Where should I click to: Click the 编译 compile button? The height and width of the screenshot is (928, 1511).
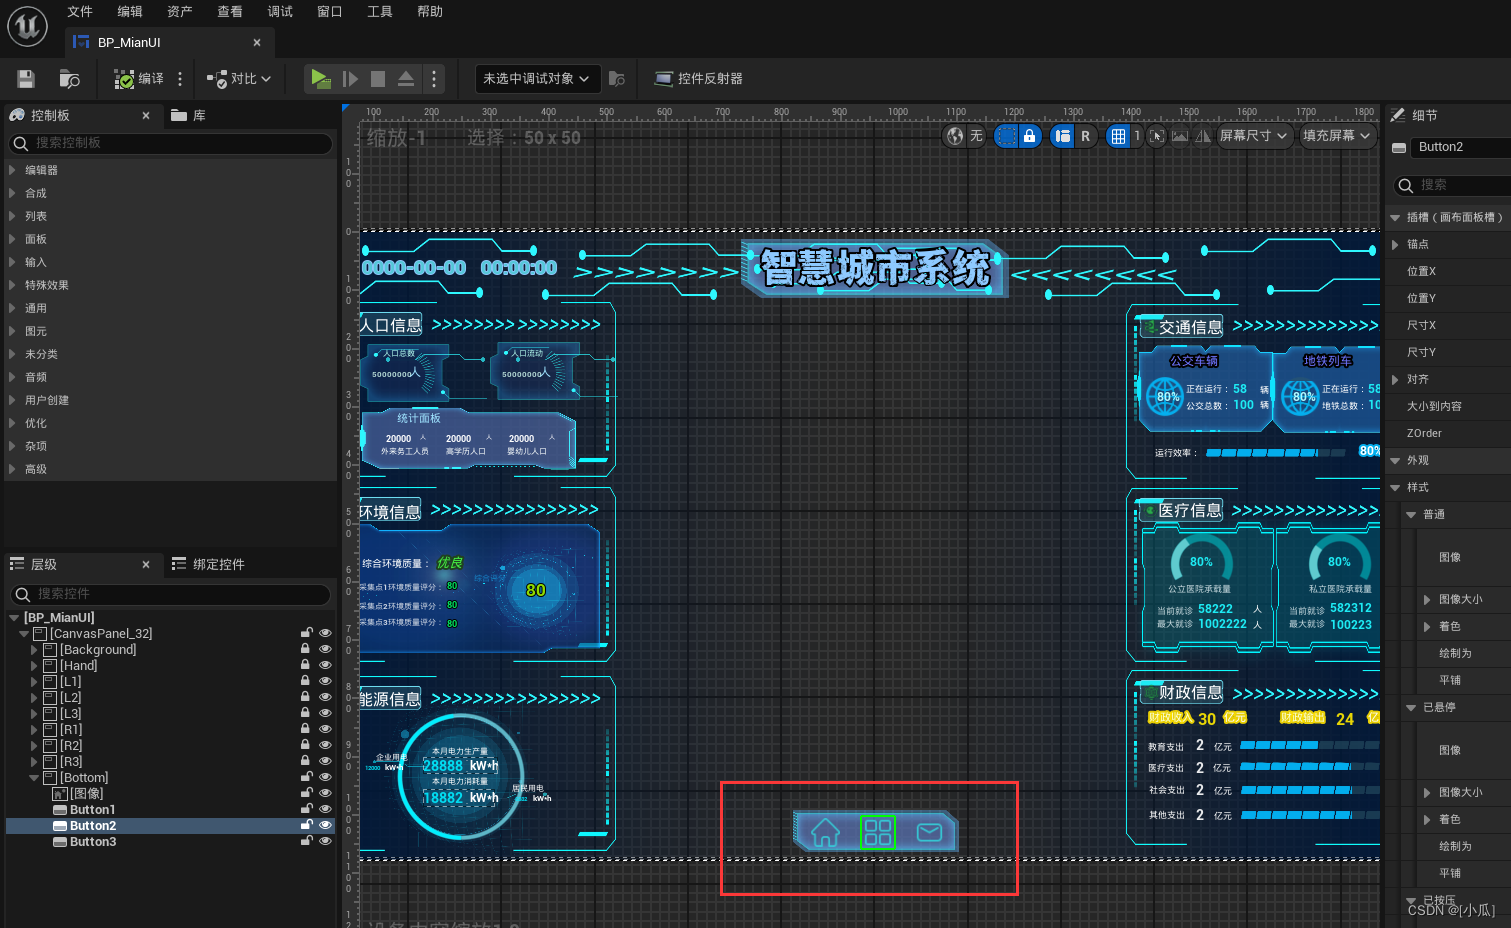pyautogui.click(x=139, y=79)
